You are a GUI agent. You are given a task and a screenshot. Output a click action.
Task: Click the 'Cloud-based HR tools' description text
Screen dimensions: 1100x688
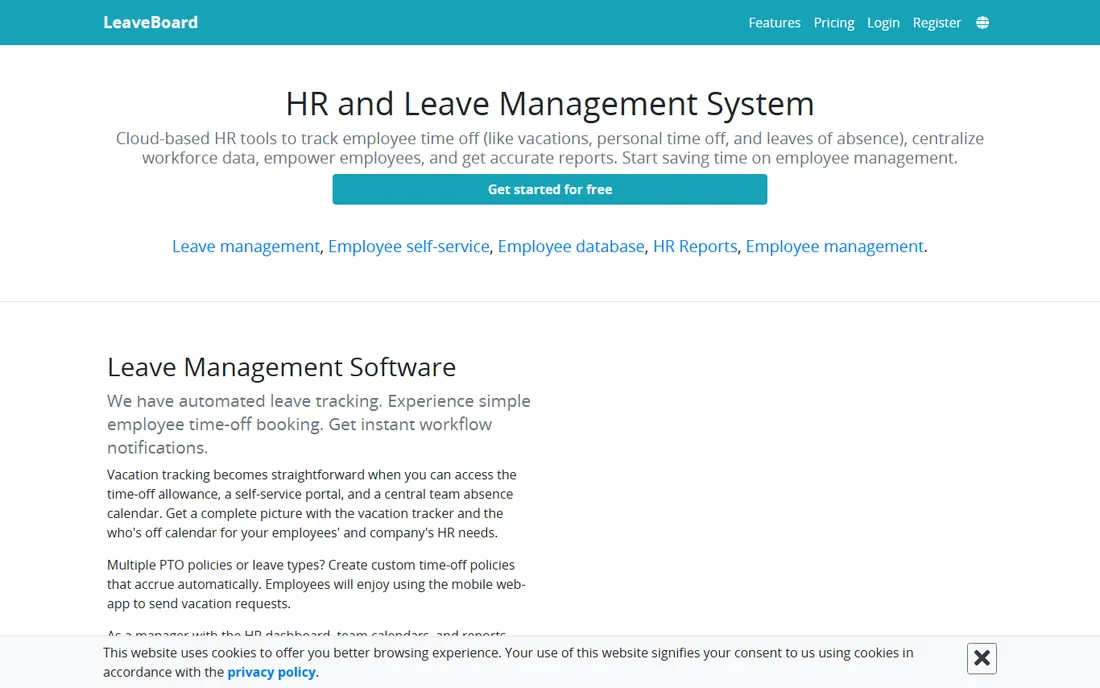tap(549, 148)
